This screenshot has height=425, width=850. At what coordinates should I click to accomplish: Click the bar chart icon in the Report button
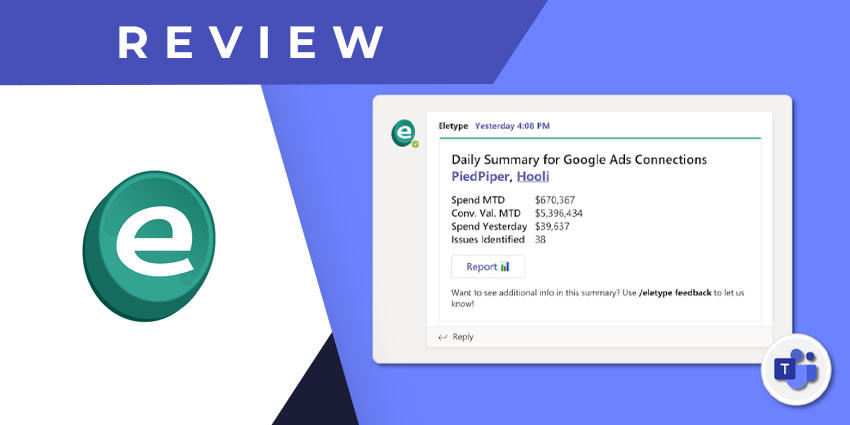pos(505,267)
